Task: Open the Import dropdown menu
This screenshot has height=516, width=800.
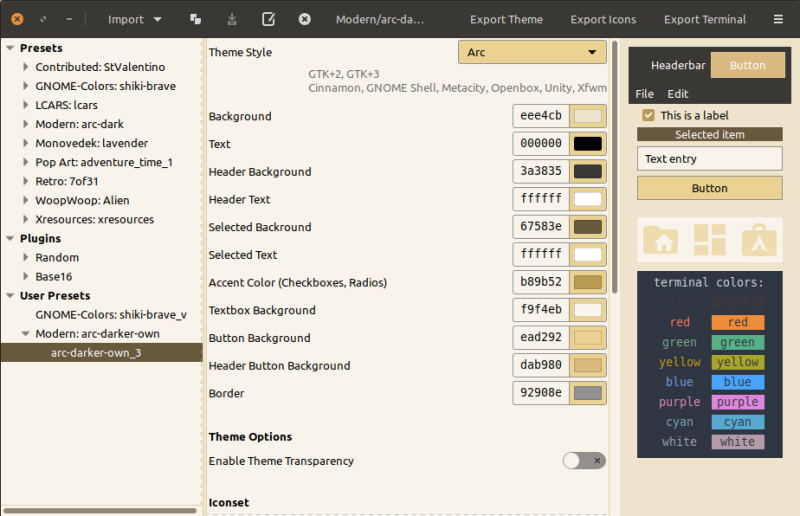Action: click(135, 19)
